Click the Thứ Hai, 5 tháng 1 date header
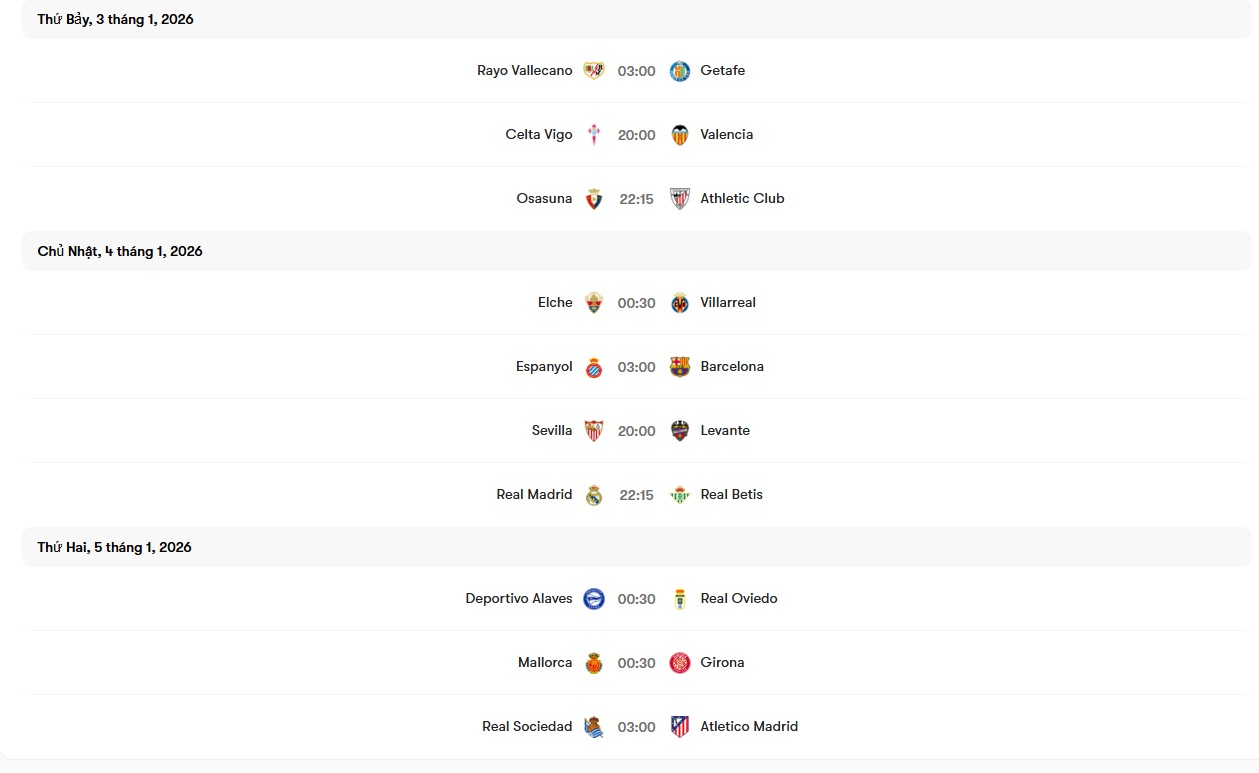The width and height of the screenshot is (1259, 773). (115, 548)
